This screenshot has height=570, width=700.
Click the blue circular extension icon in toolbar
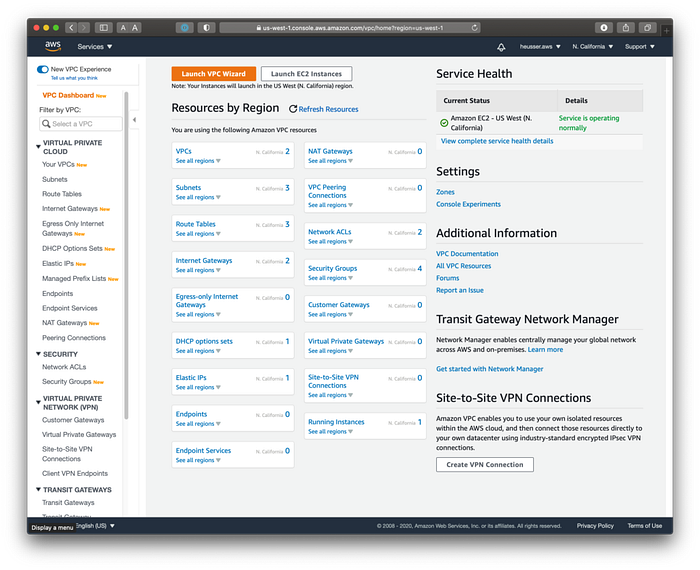[x=184, y=28]
